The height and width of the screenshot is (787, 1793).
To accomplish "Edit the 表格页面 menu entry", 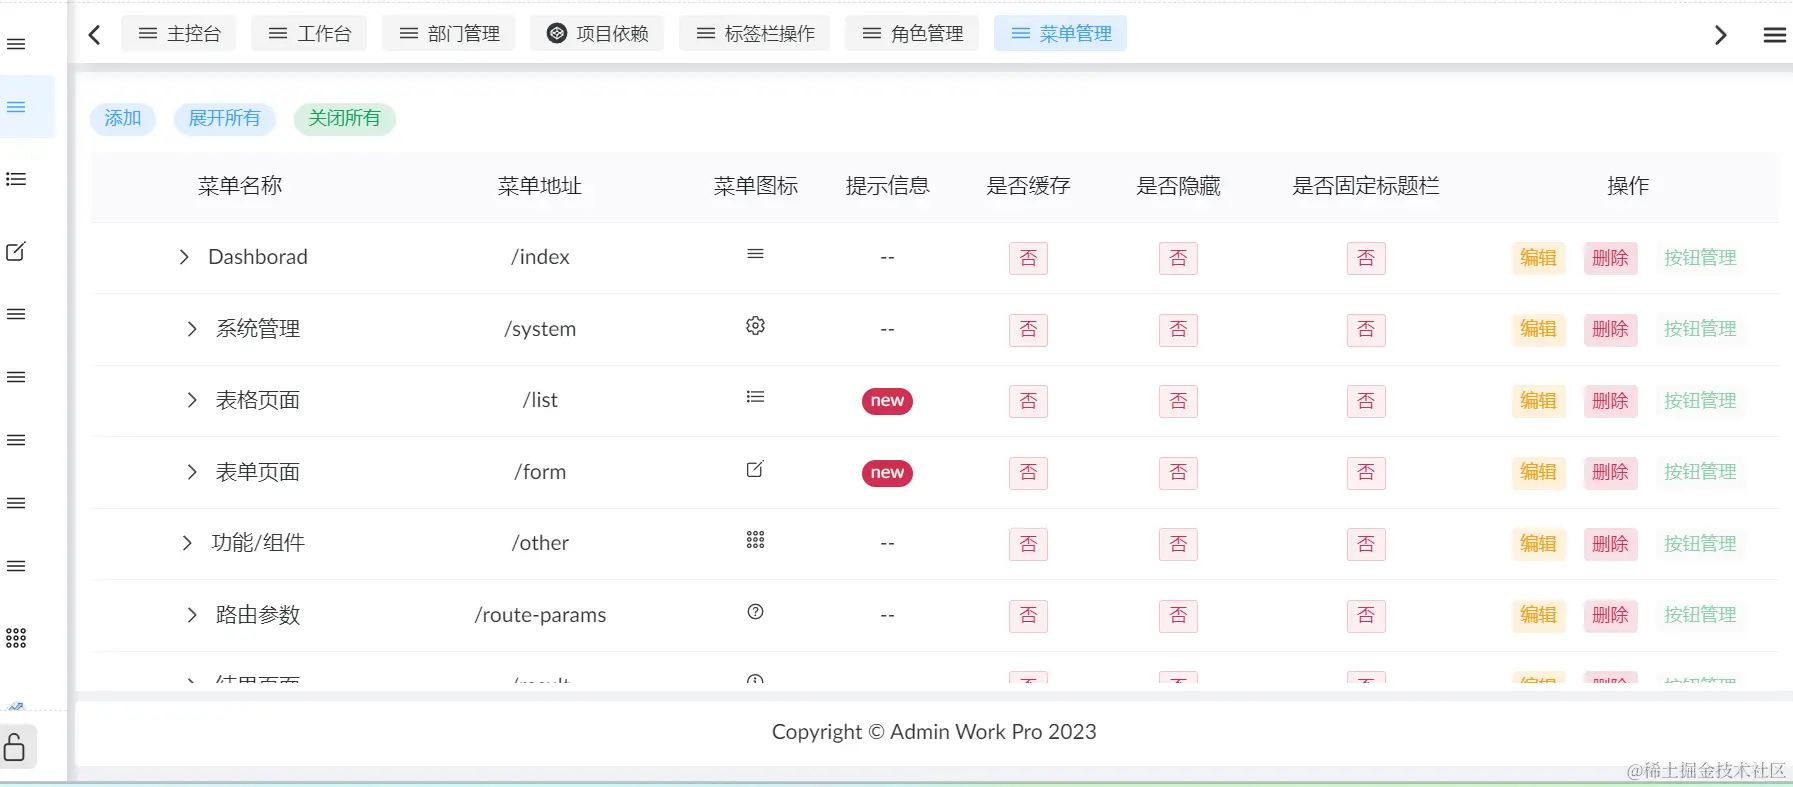I will tap(1538, 401).
